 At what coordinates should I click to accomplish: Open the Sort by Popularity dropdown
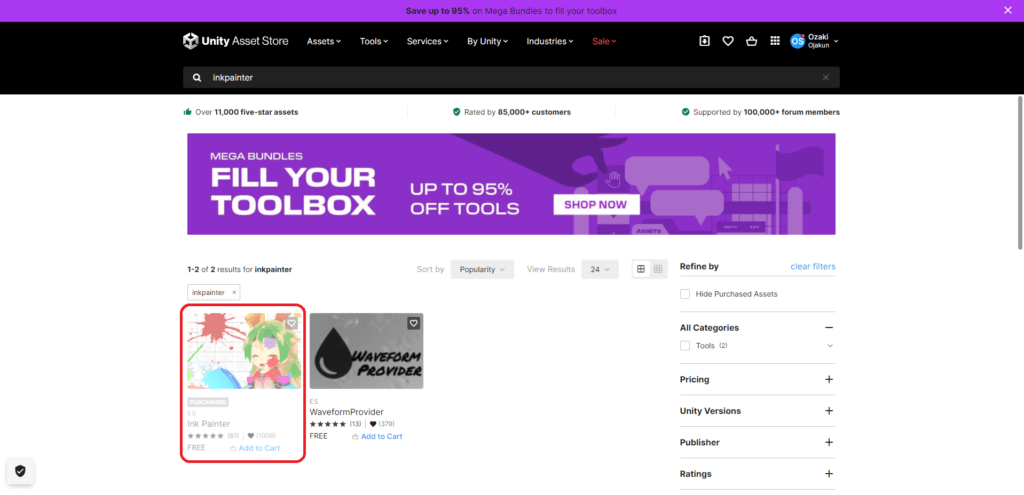(482, 269)
